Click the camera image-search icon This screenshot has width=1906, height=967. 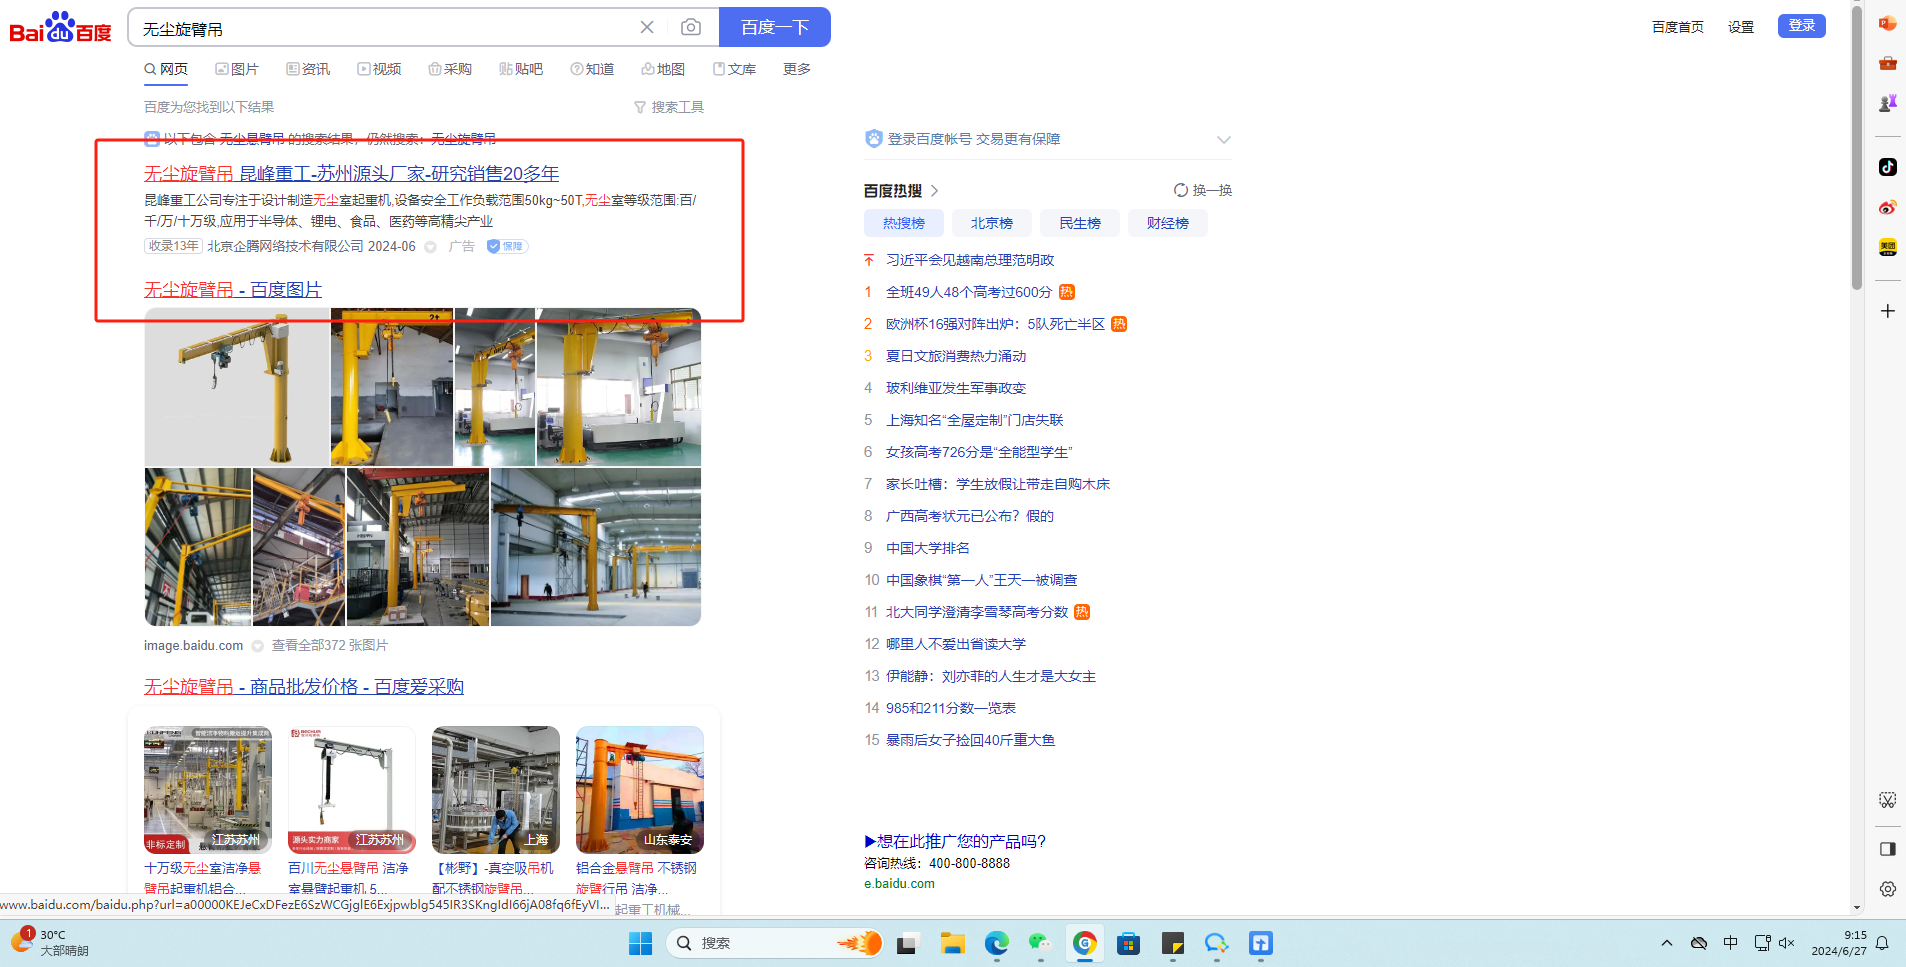point(690,27)
